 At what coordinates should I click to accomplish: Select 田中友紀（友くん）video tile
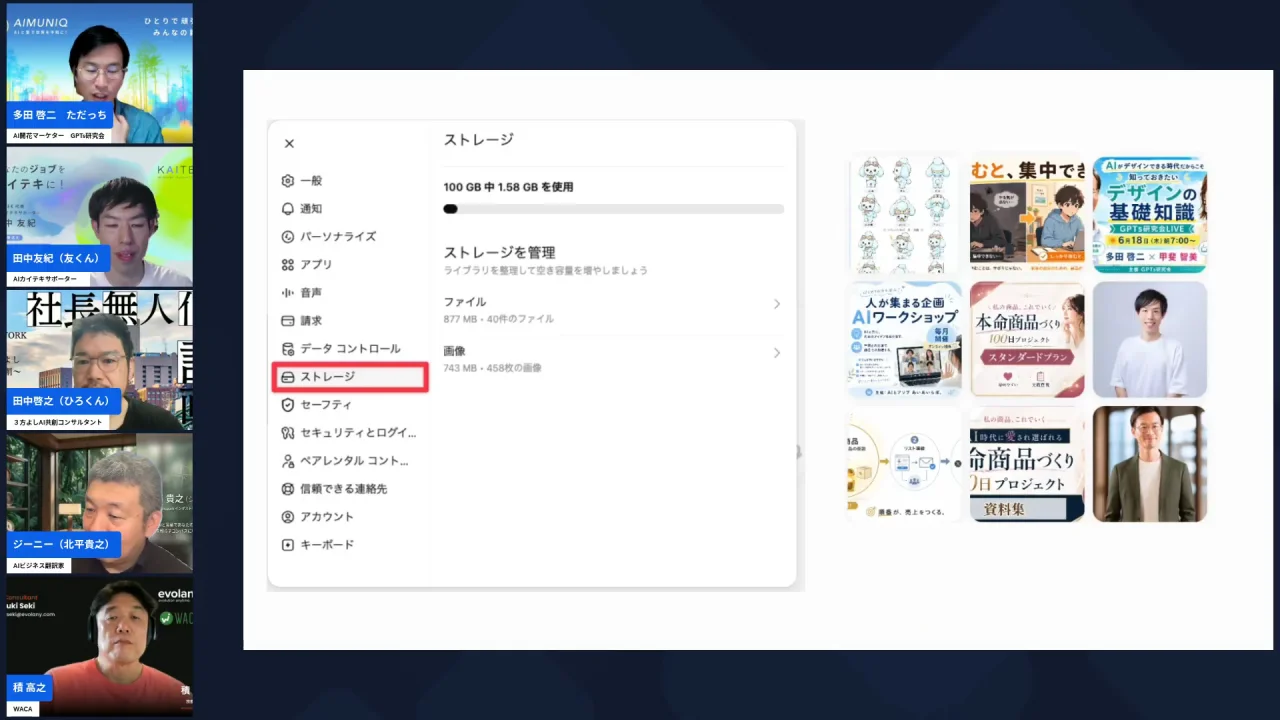(100, 216)
